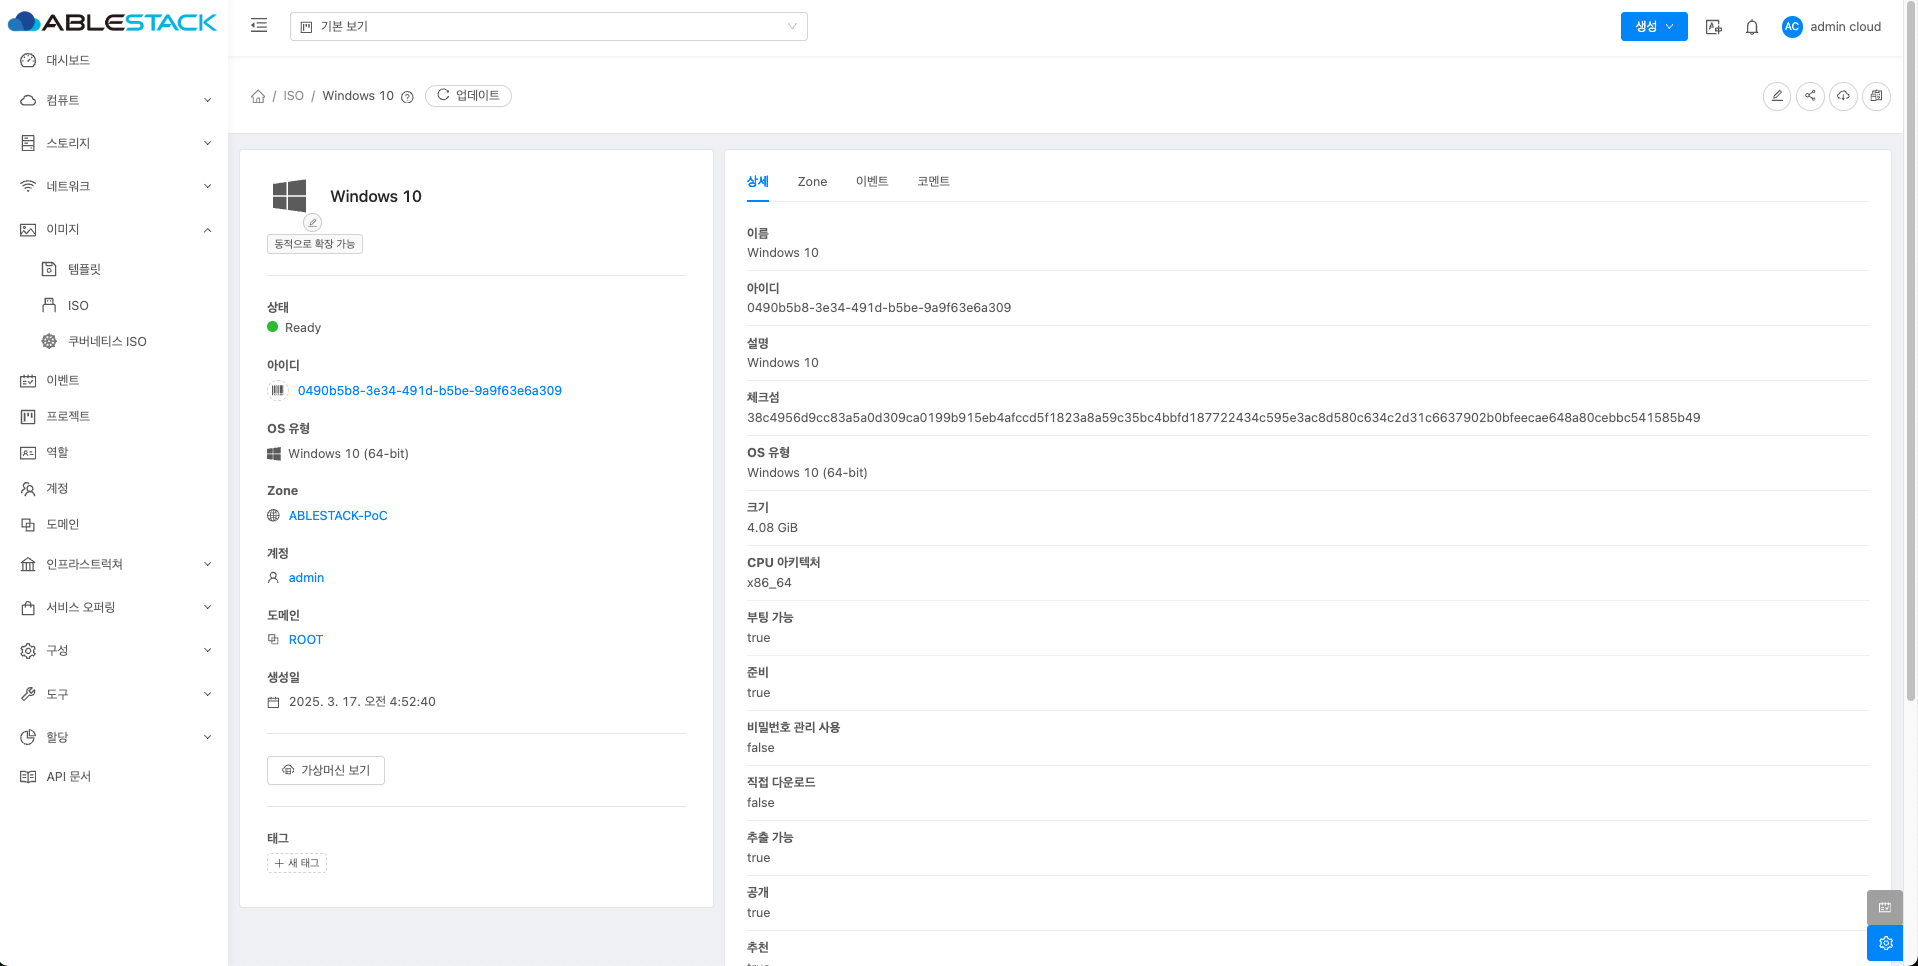Click the pencil icon under Windows logo
This screenshot has width=1918, height=966.
[313, 222]
